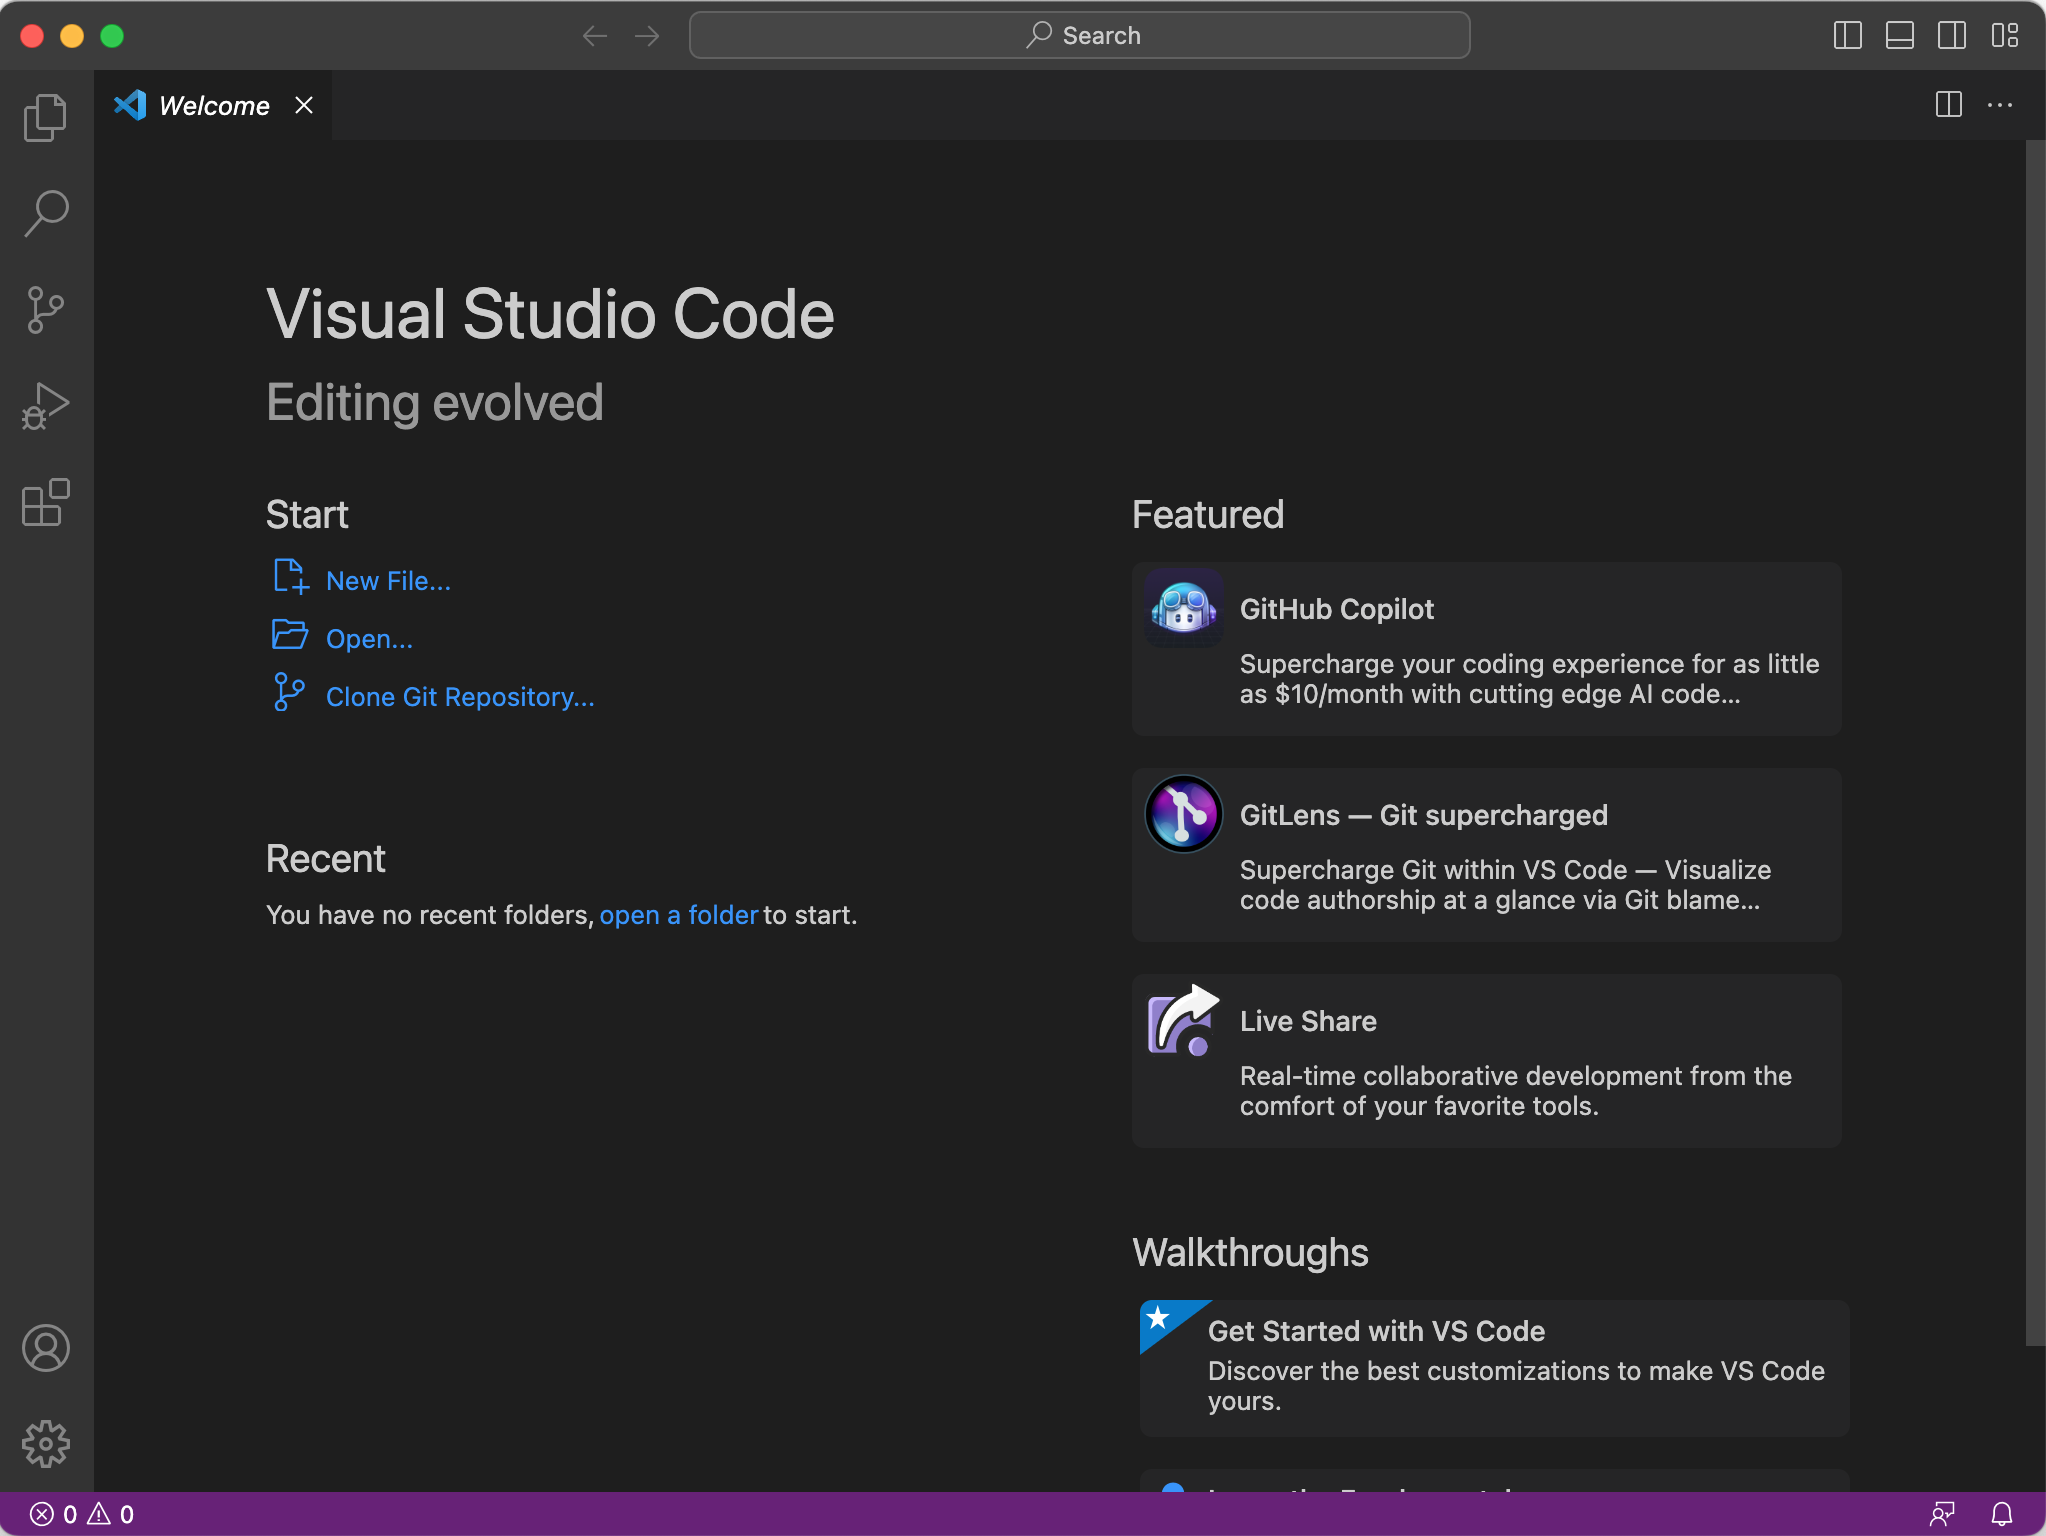The width and height of the screenshot is (2046, 1536).
Task: Open the Manage settings gear
Action: click(45, 1443)
